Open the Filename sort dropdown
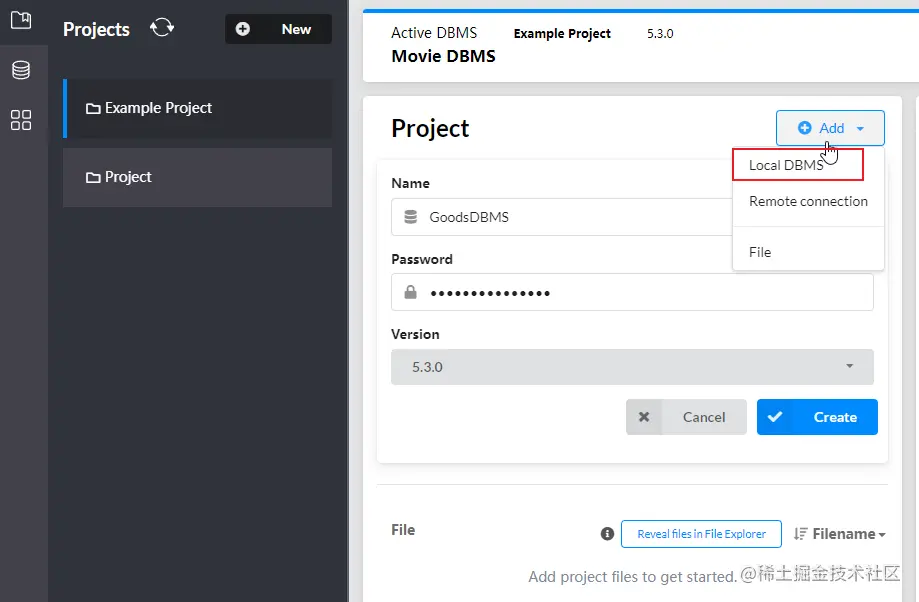This screenshot has width=919, height=602. point(840,534)
